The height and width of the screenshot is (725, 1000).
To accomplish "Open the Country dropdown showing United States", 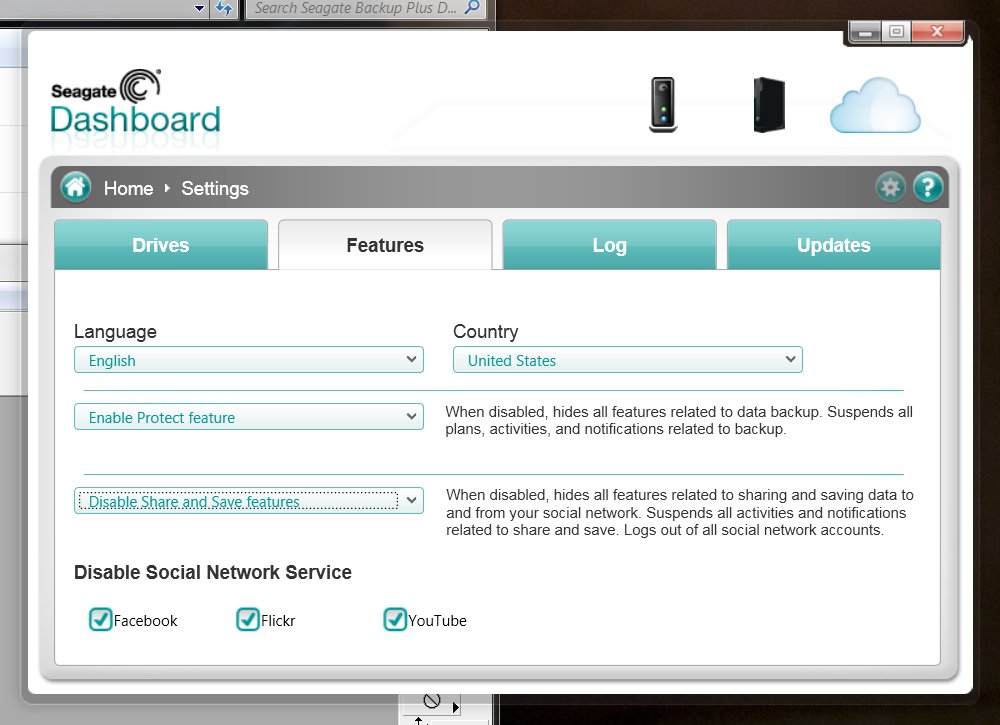I will pos(628,360).
